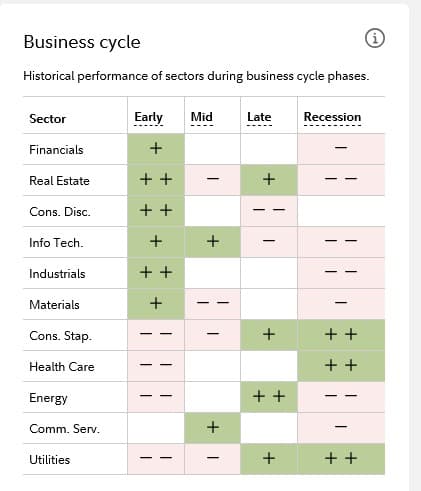Click Energy Late double-plus cell

[x=269, y=397]
